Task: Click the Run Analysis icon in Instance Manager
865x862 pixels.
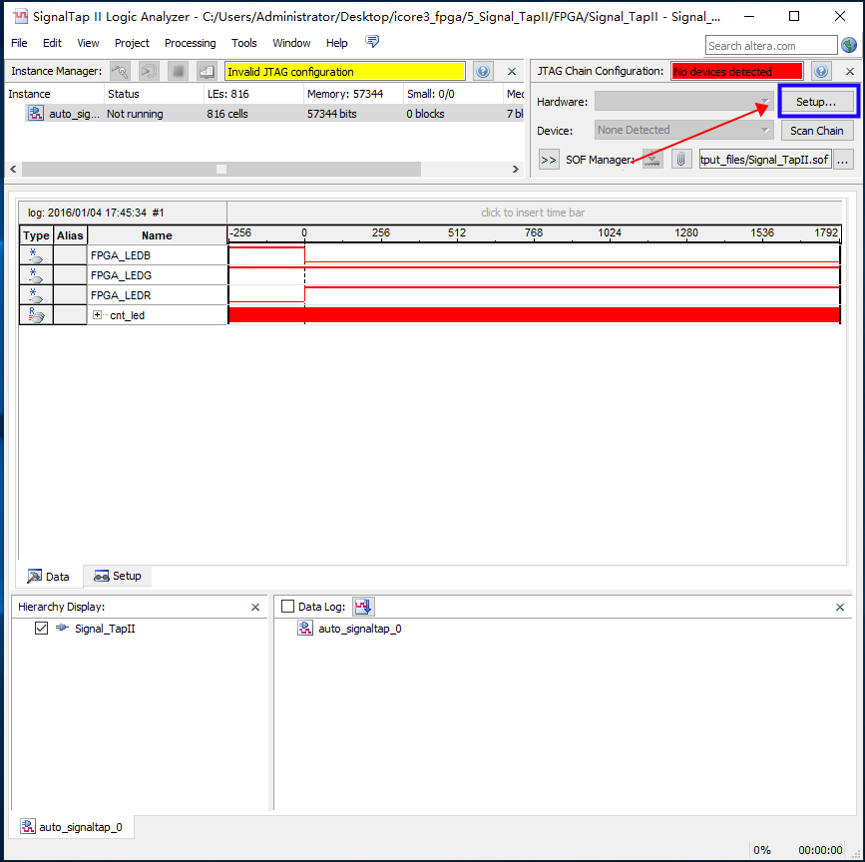Action: coord(120,72)
